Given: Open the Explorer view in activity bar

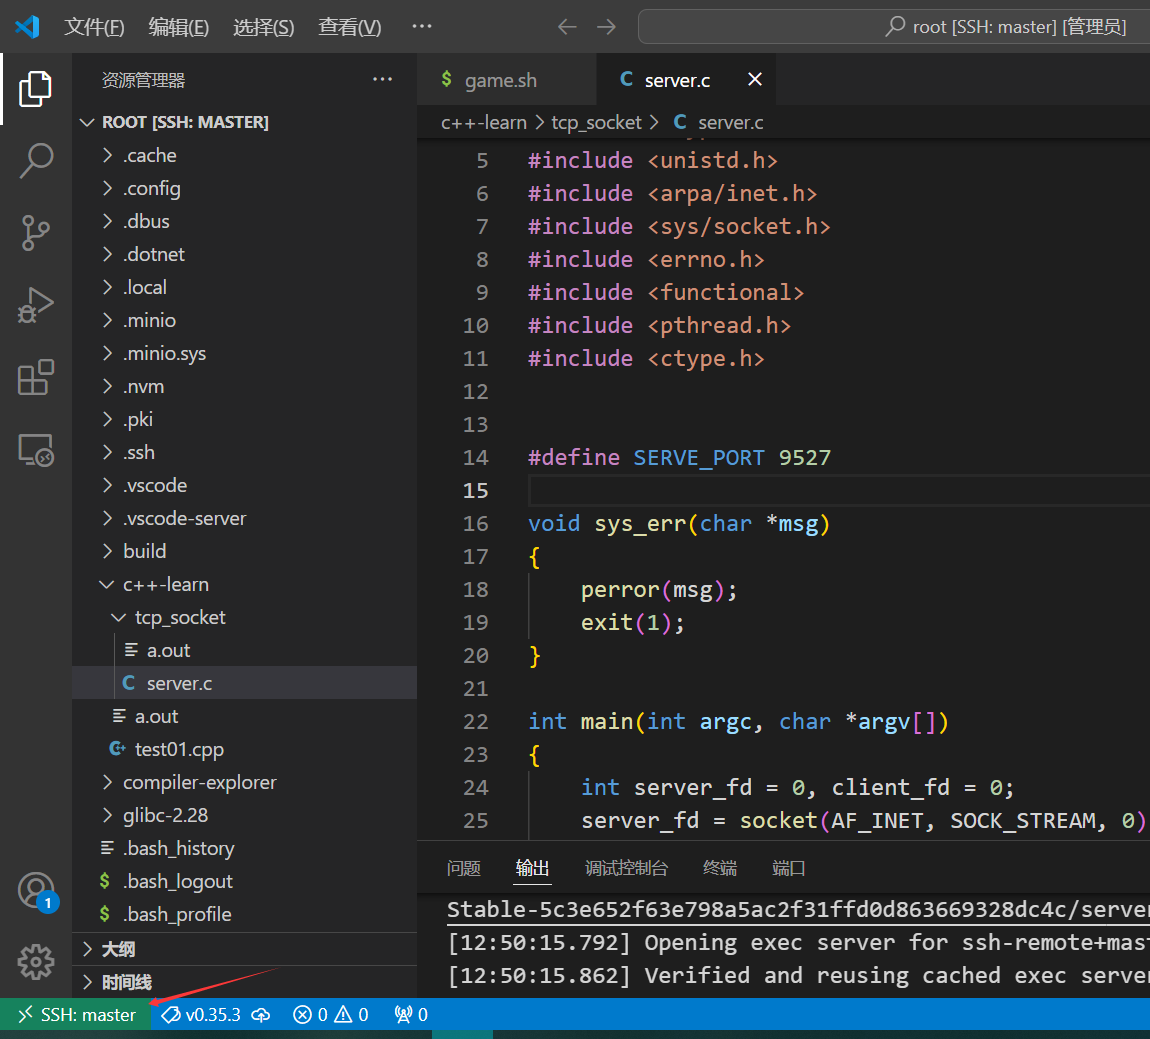Looking at the screenshot, I should (x=35, y=89).
